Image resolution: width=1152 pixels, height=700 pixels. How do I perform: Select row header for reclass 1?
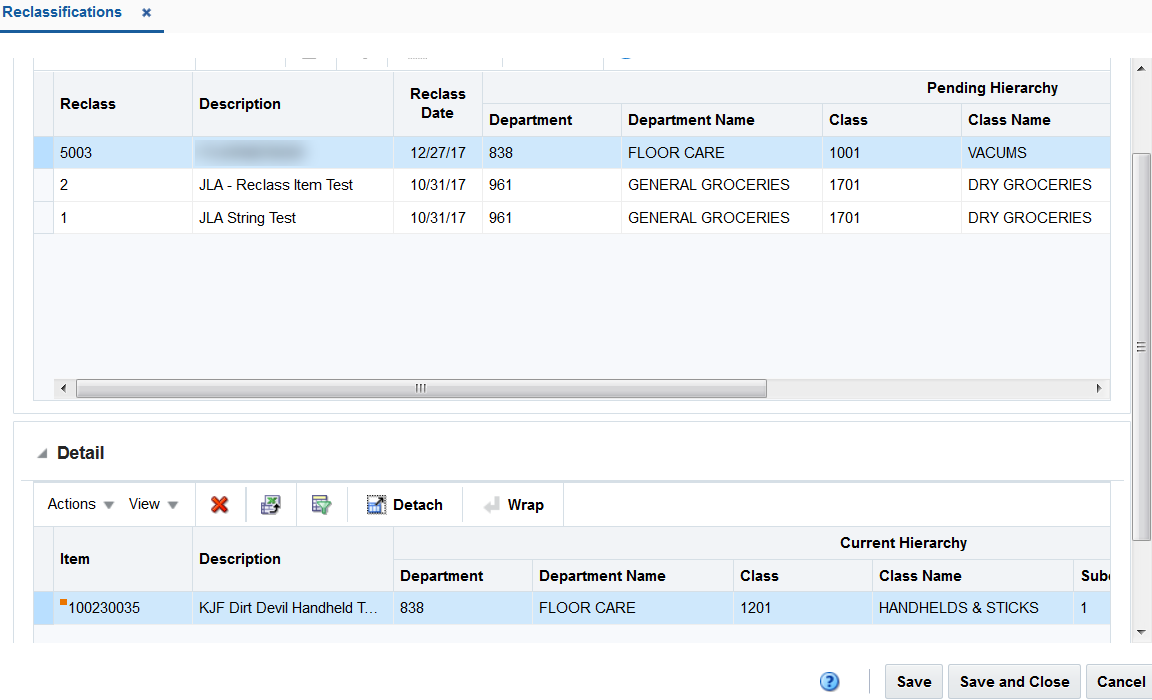(43, 217)
